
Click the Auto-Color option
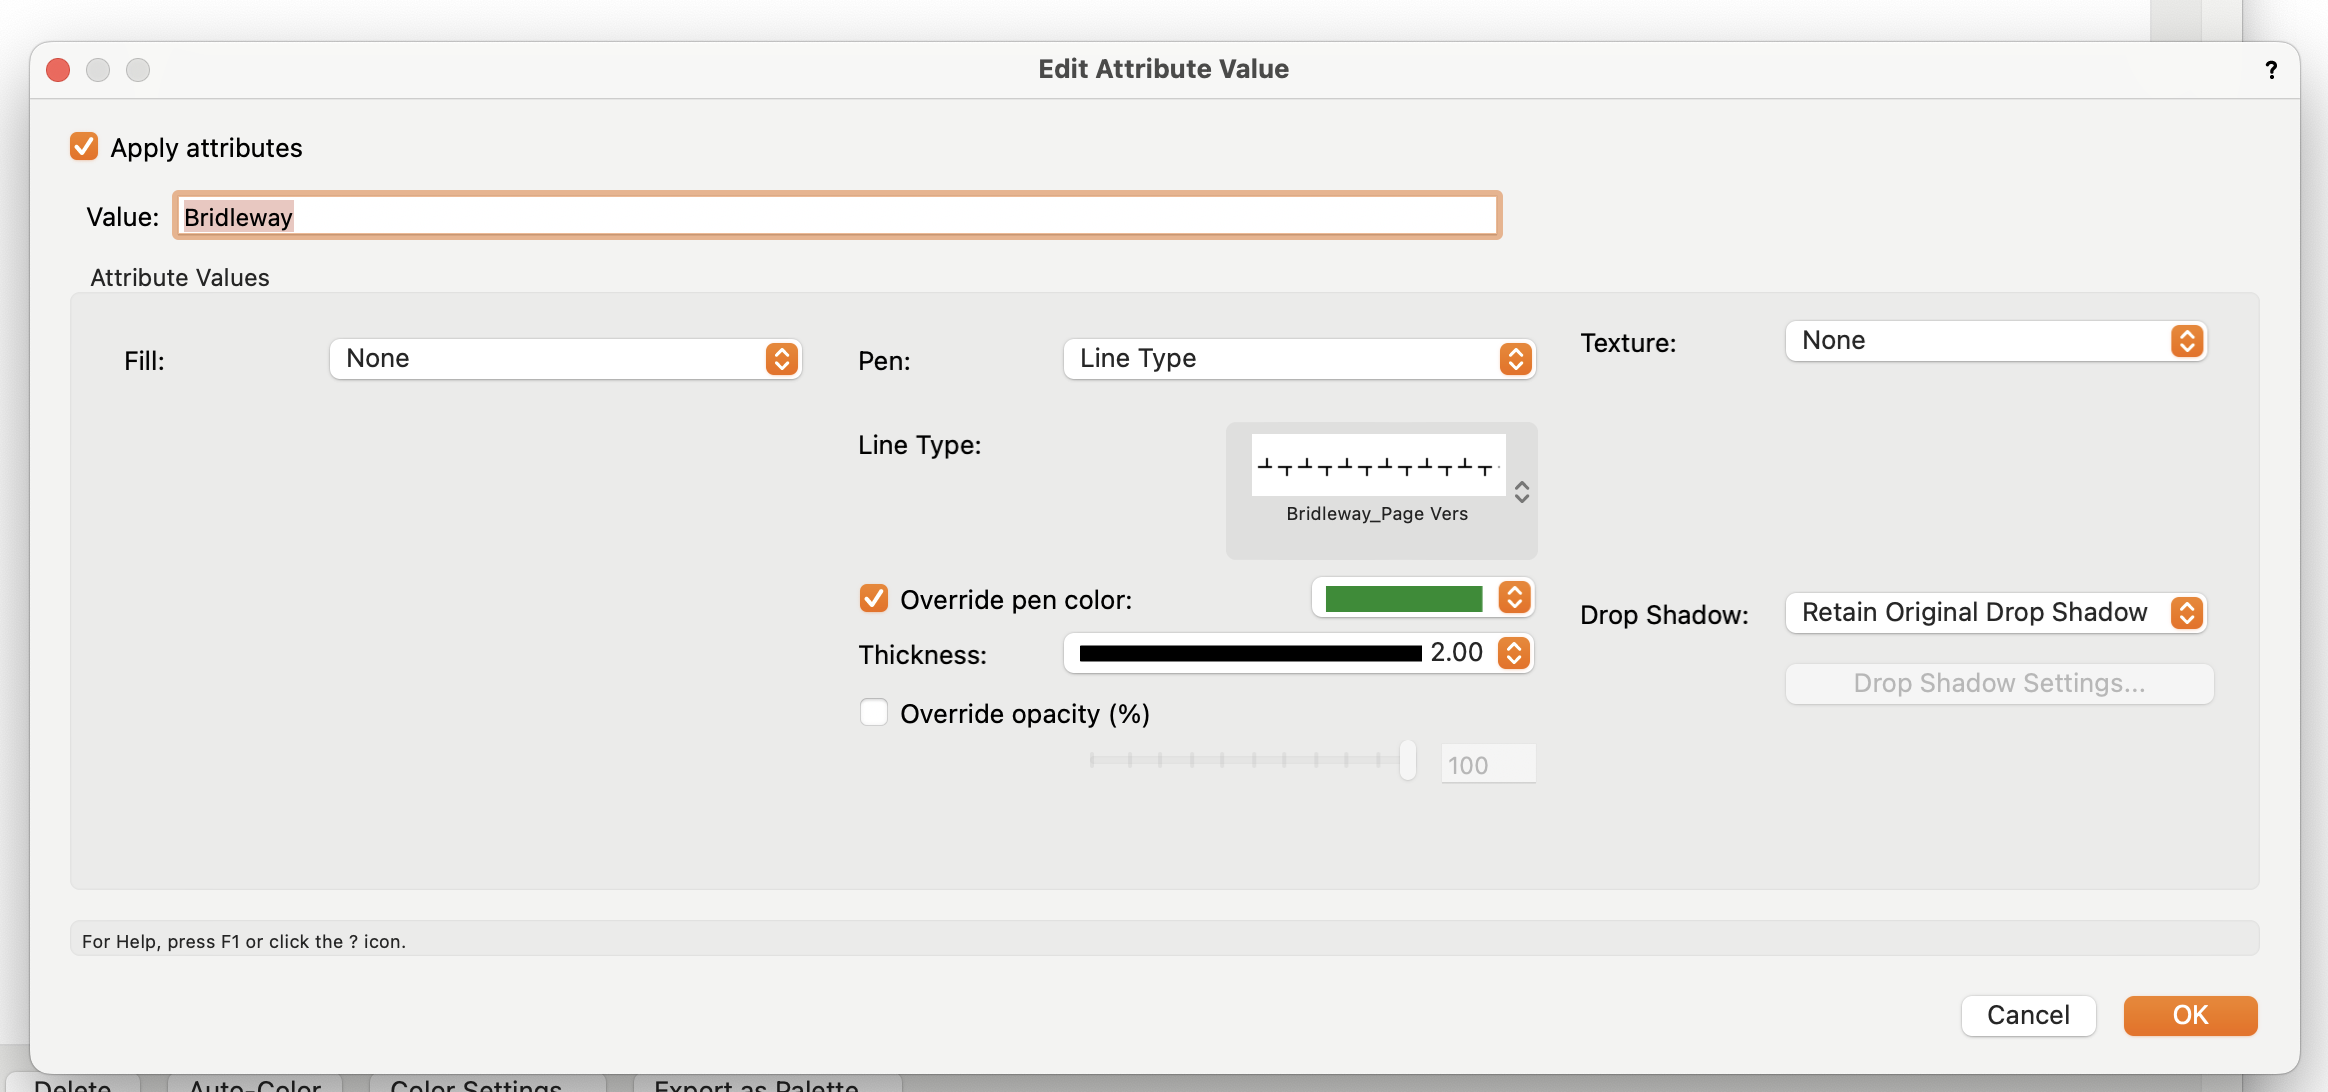click(253, 1084)
